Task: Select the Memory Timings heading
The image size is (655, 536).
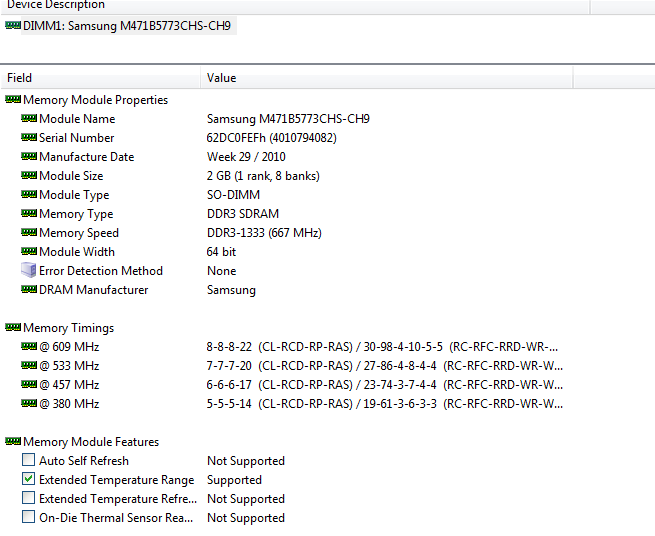Action: [x=69, y=328]
